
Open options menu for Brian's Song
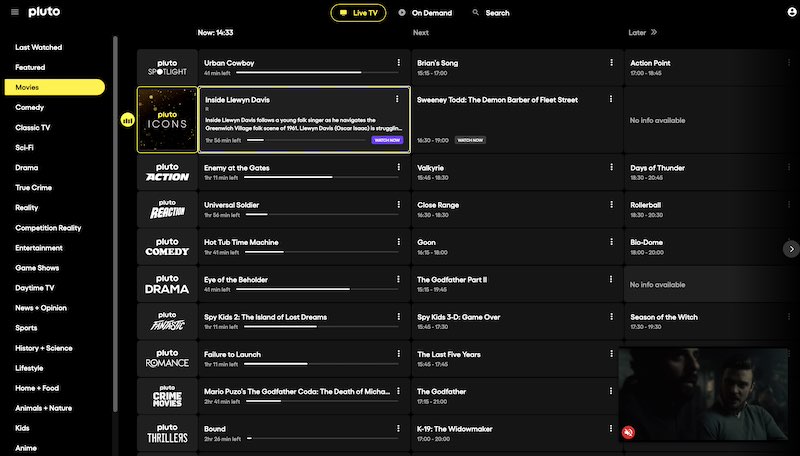[x=611, y=62]
